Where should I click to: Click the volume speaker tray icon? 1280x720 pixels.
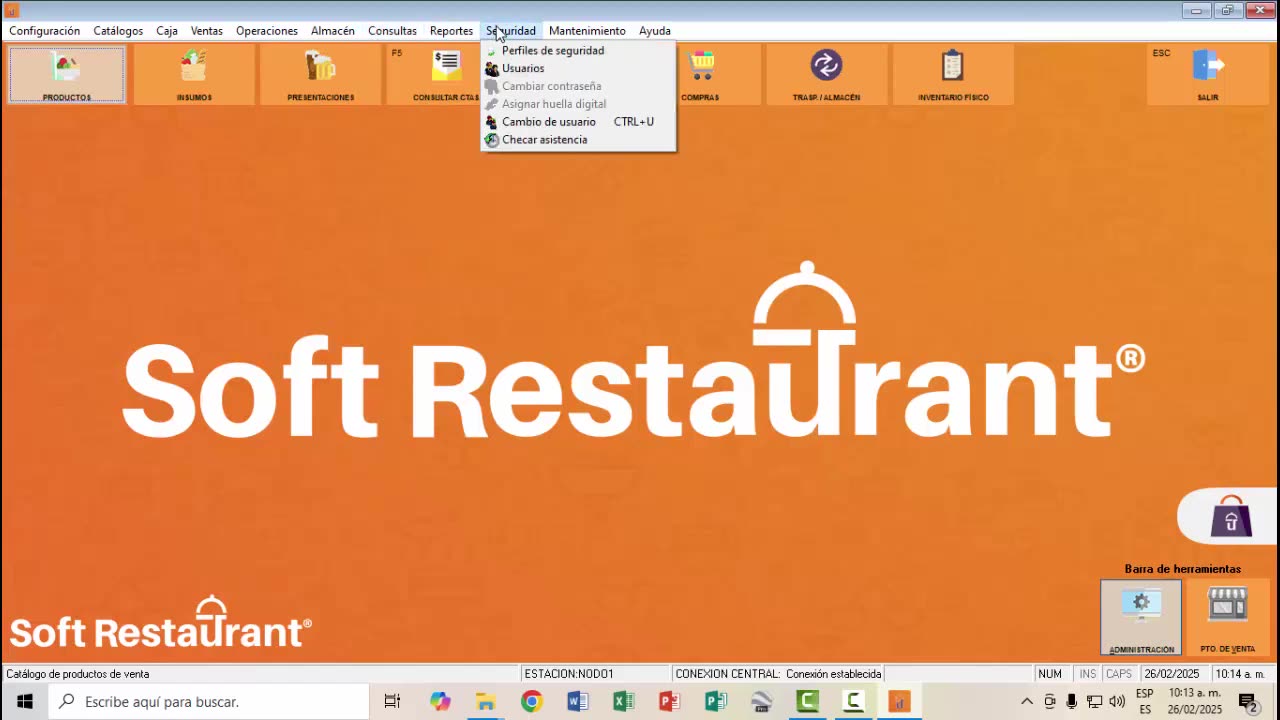point(1117,702)
